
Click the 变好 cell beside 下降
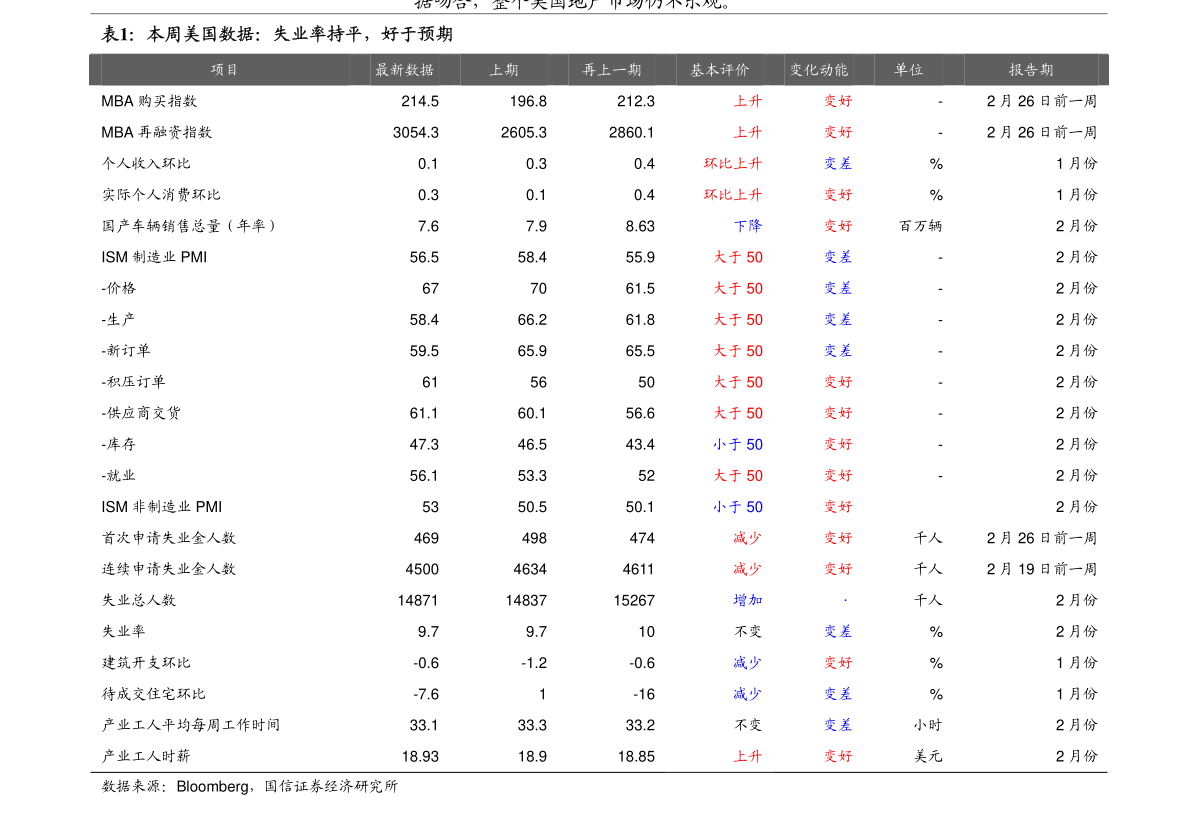click(838, 226)
